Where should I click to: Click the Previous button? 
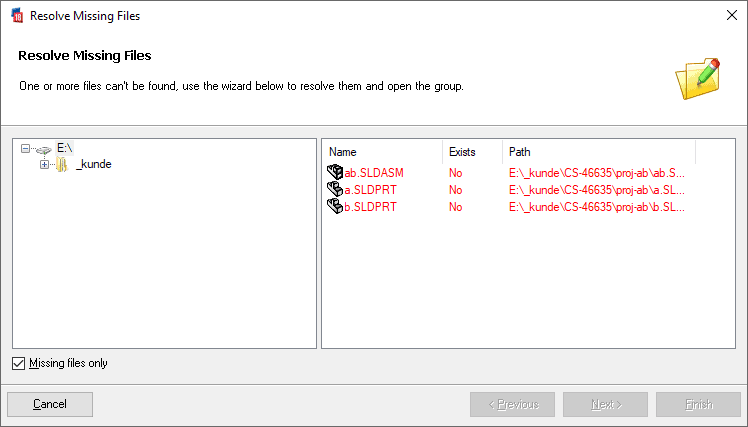(x=512, y=405)
